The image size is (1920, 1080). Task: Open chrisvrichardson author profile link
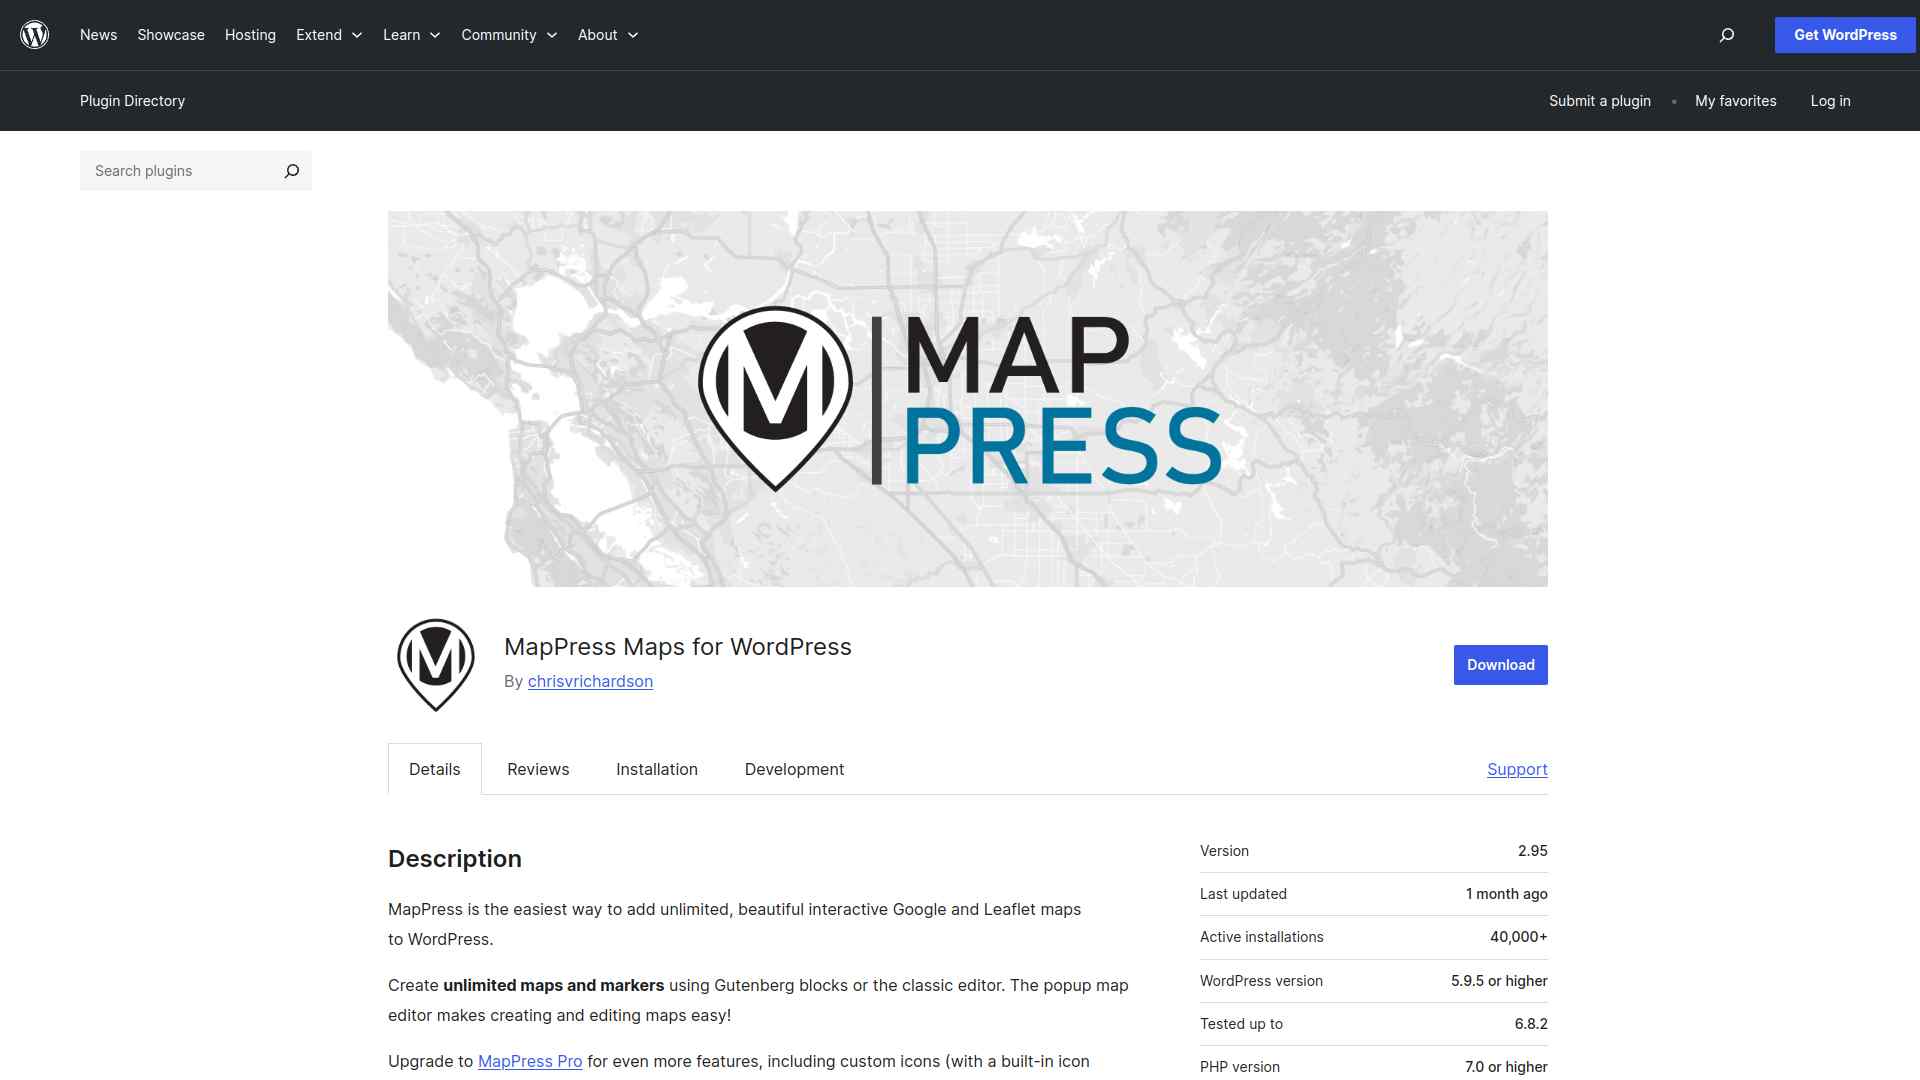pos(590,681)
